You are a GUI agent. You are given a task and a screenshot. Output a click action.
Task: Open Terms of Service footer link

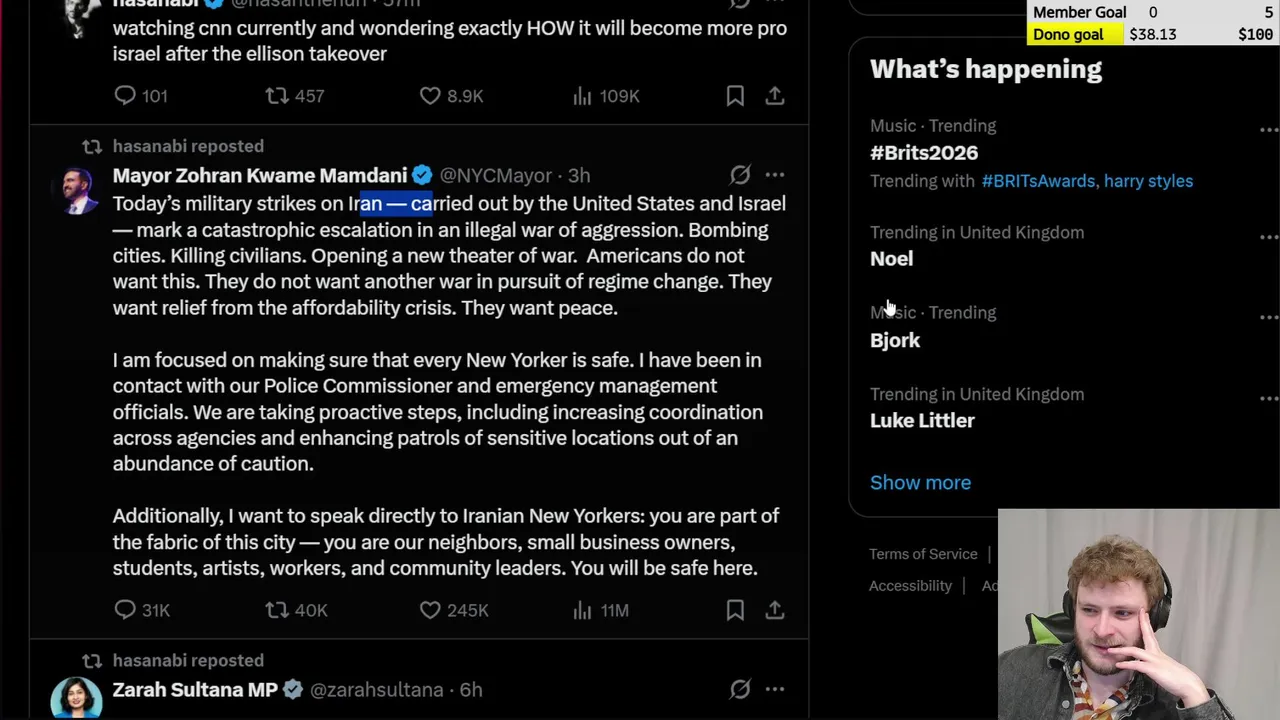tap(923, 554)
